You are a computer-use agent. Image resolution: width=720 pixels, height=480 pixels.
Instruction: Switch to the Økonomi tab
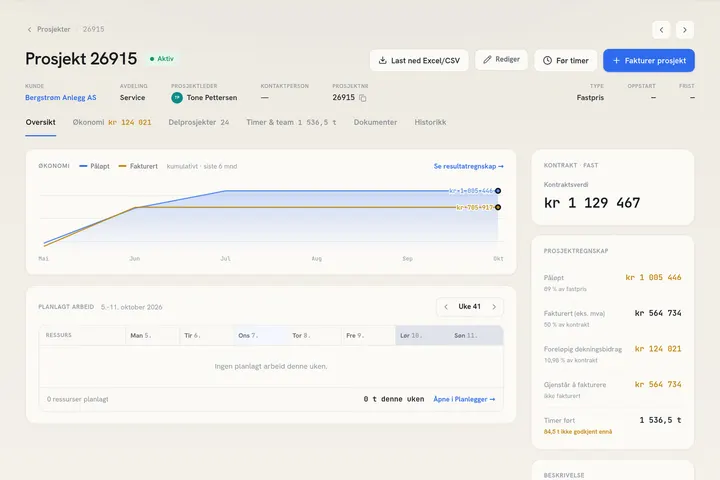pyautogui.click(x=112, y=122)
